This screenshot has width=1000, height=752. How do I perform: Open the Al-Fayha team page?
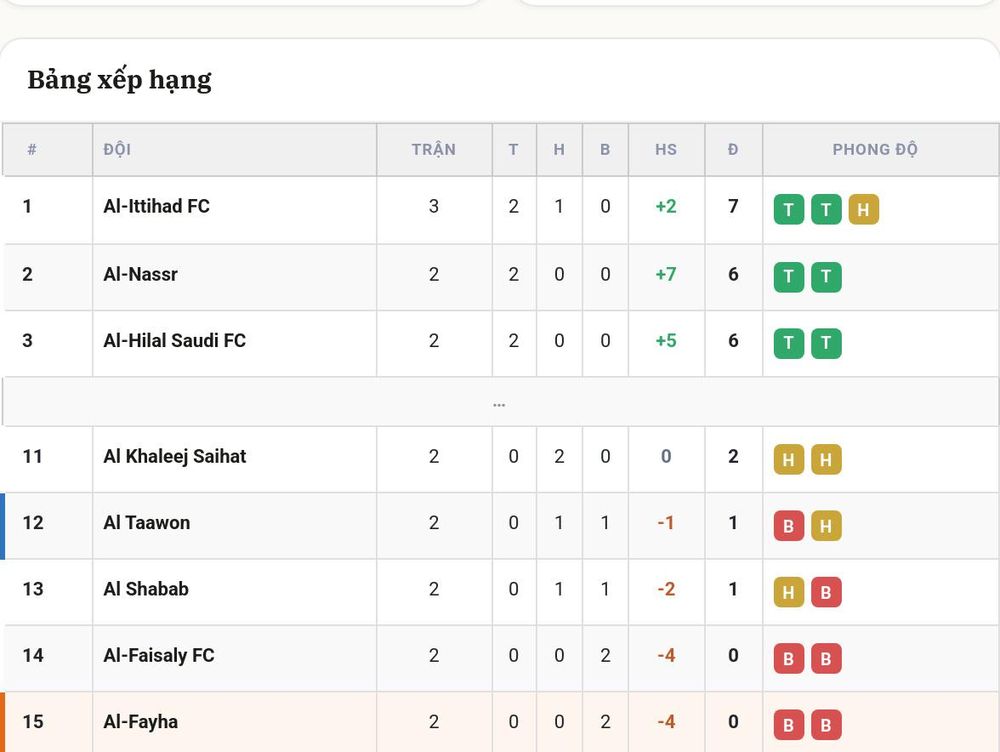point(140,721)
